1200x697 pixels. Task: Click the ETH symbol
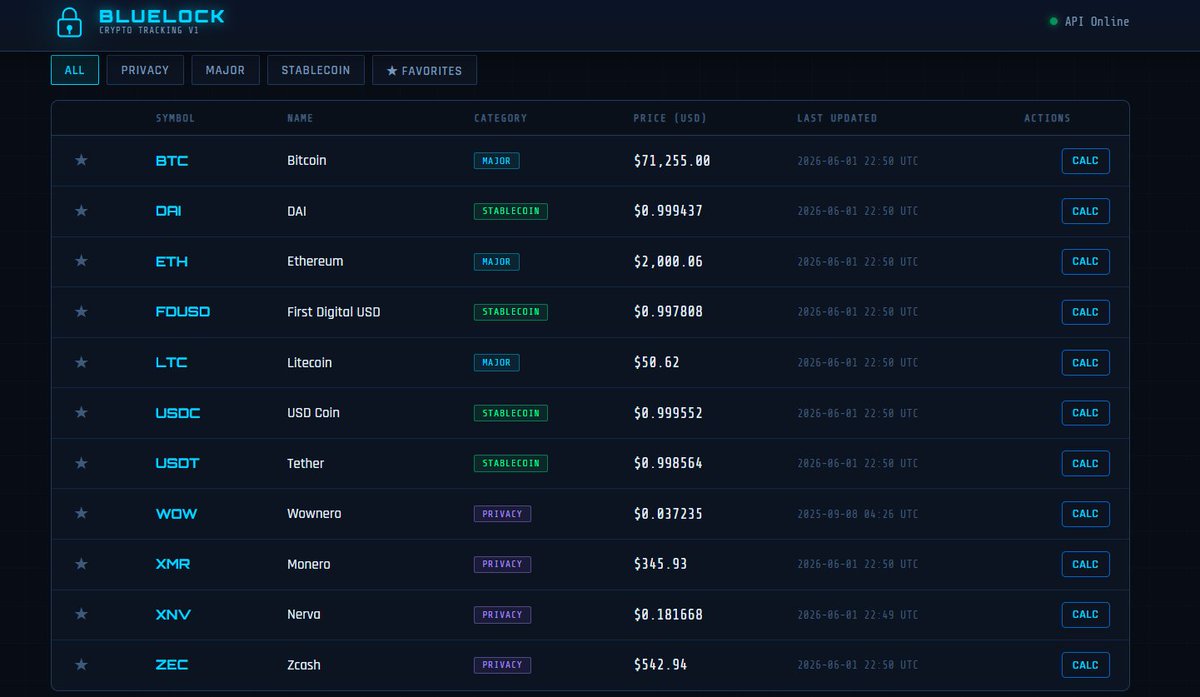pos(172,261)
